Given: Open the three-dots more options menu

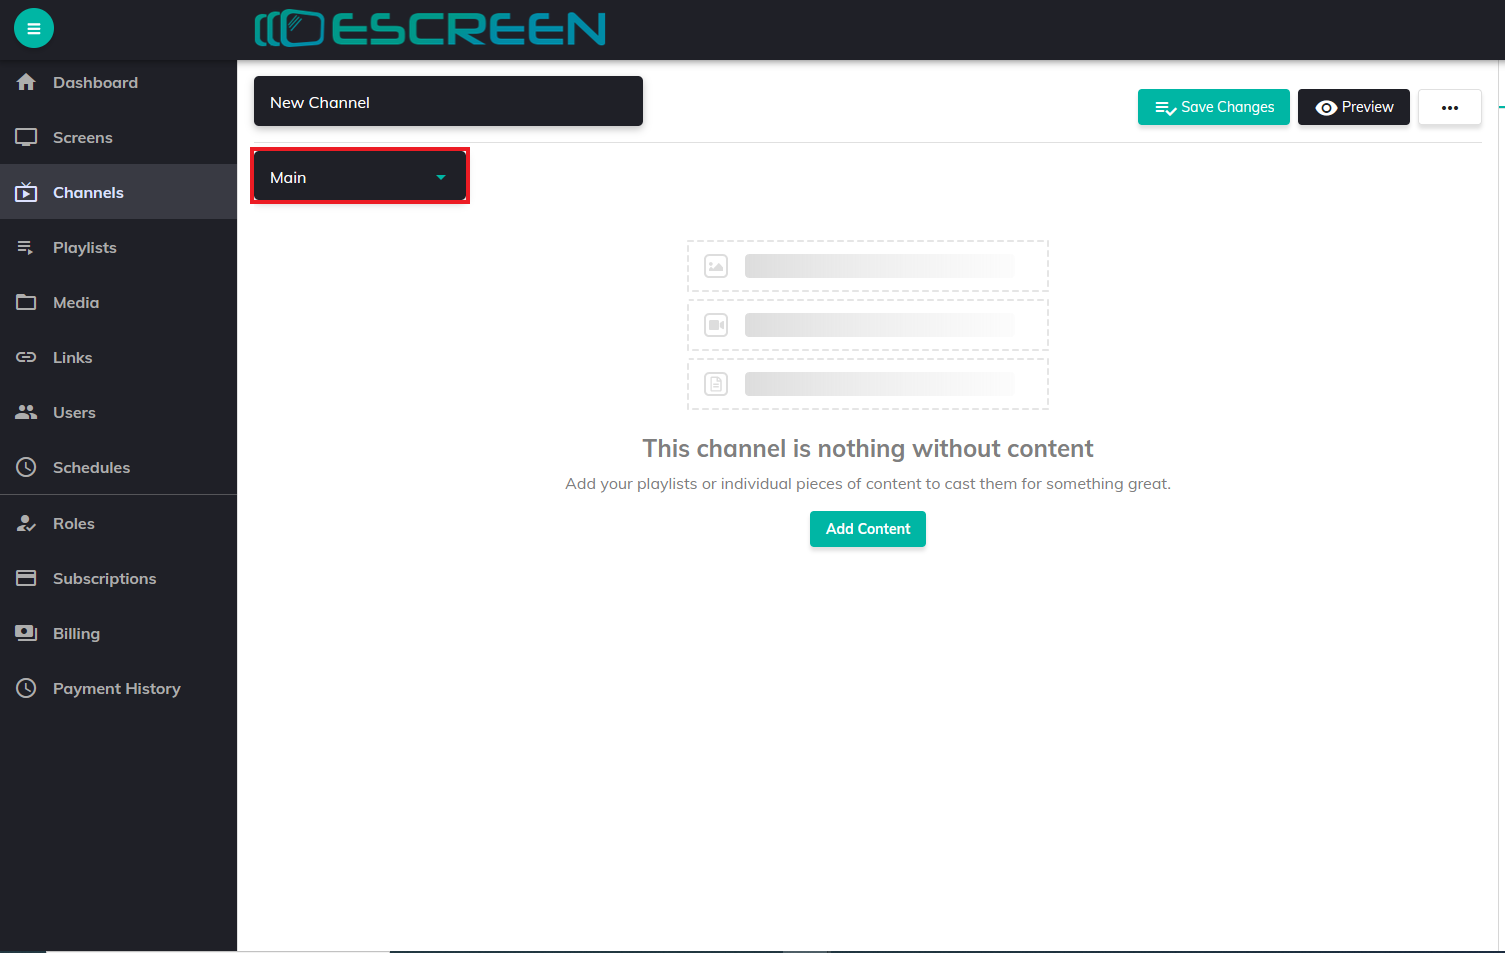Looking at the screenshot, I should 1449,107.
